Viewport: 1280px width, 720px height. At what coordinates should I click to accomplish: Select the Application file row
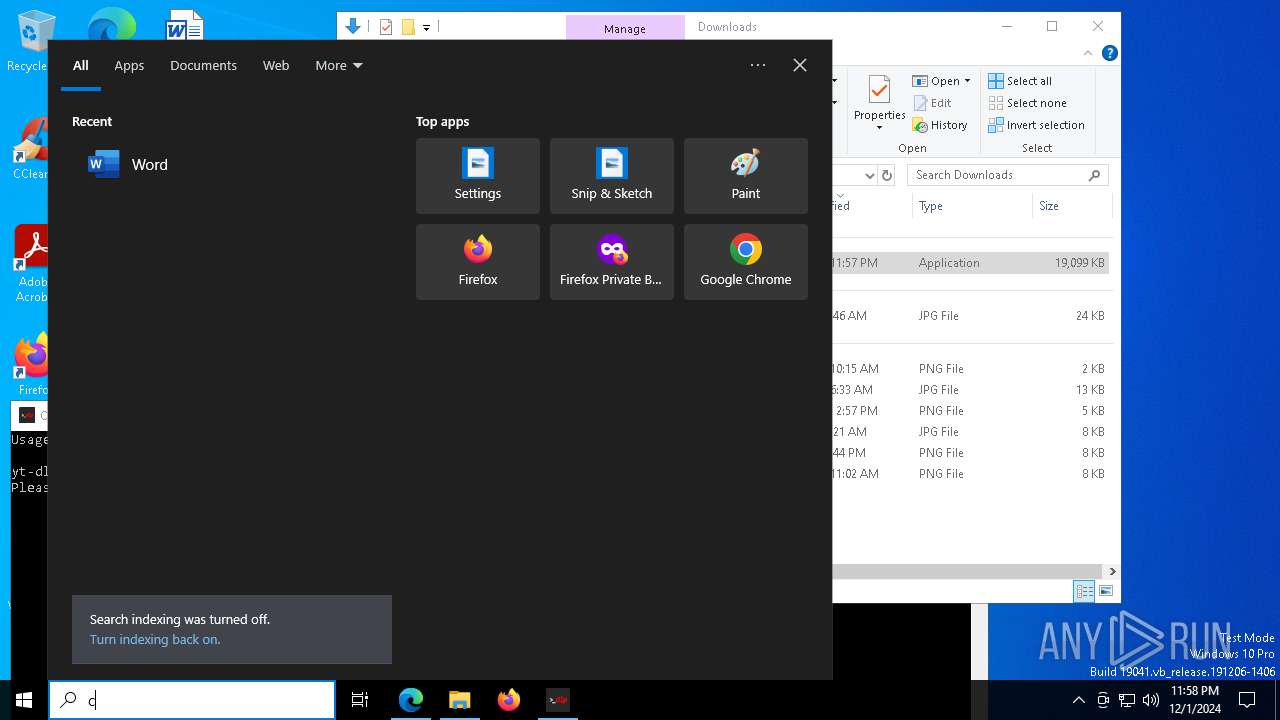tap(970, 263)
